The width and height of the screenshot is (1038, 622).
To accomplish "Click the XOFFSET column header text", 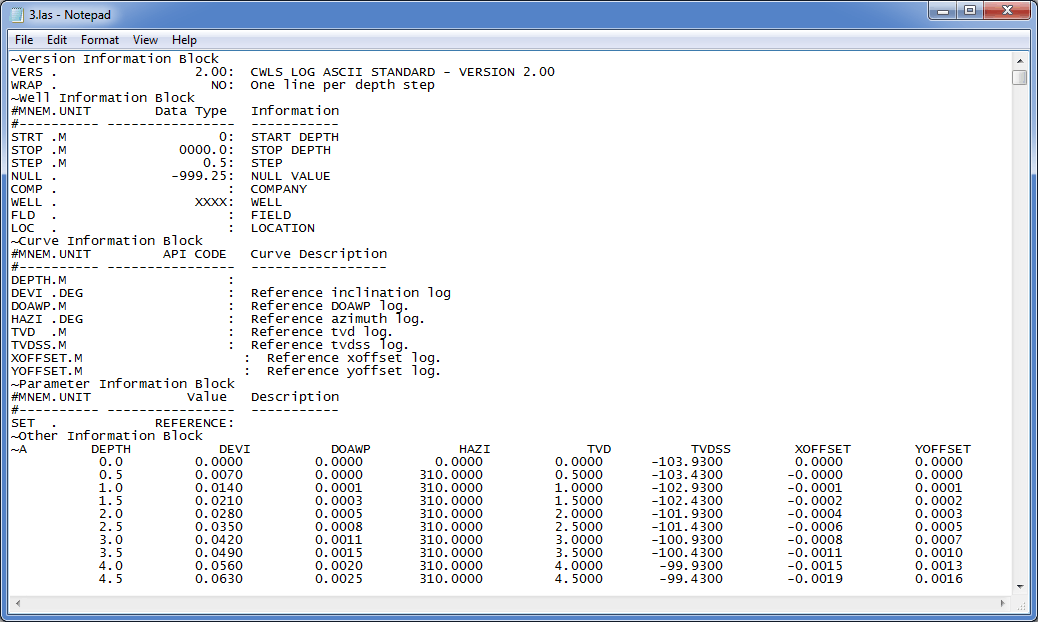I will pos(822,449).
